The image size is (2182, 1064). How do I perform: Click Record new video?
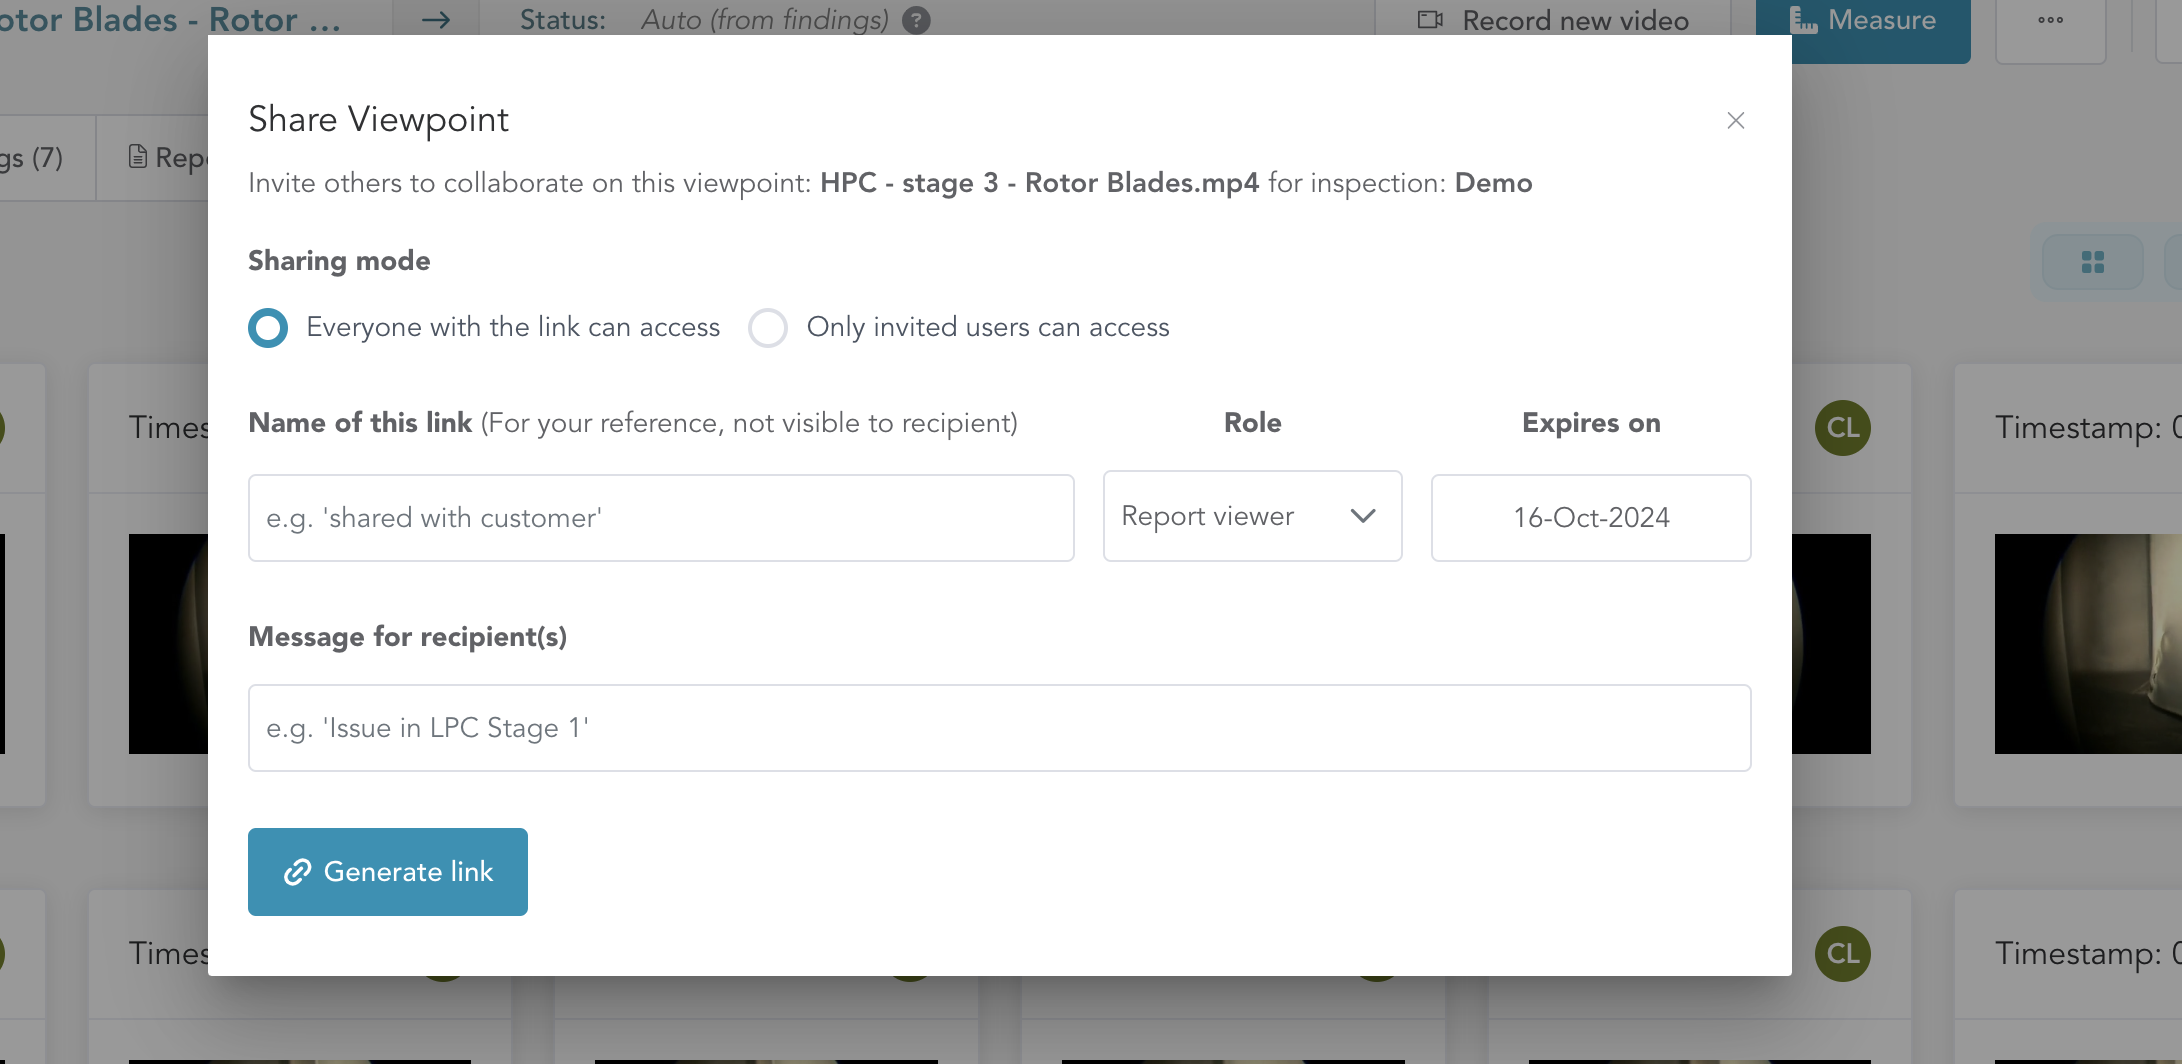pos(1554,20)
